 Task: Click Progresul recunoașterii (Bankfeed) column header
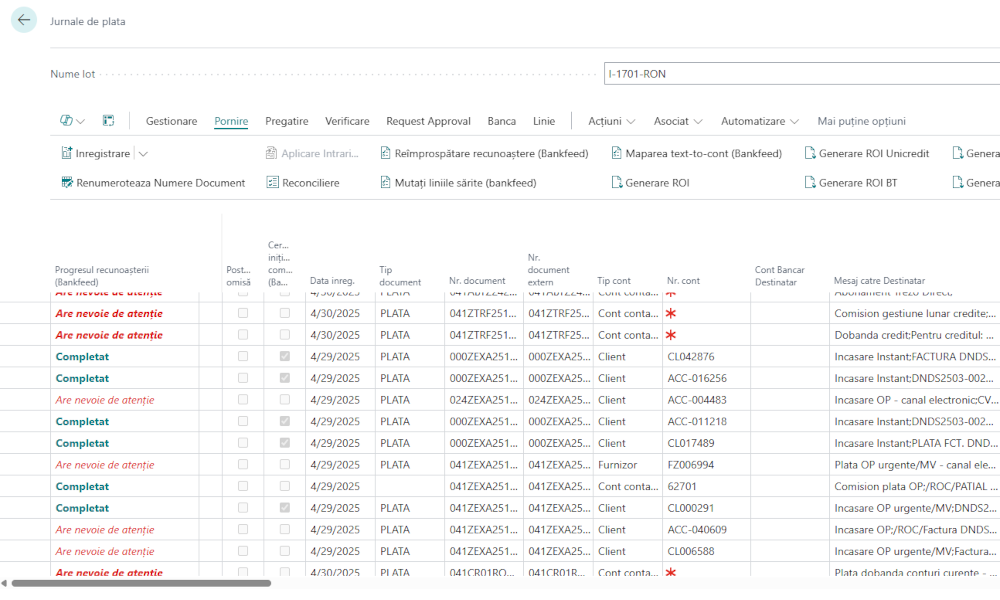click(101, 275)
